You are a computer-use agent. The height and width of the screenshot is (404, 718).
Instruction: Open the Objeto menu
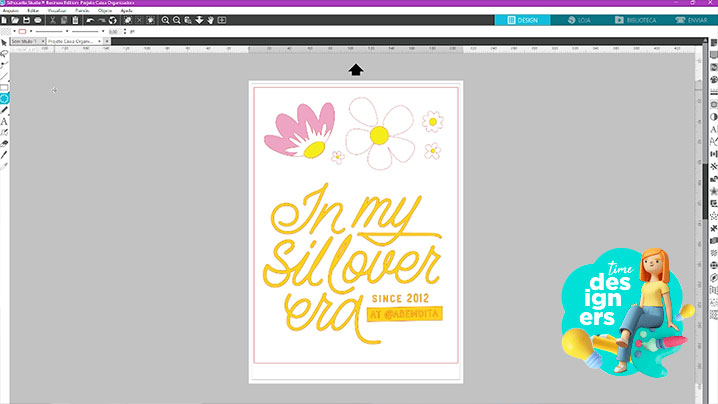[105, 10]
